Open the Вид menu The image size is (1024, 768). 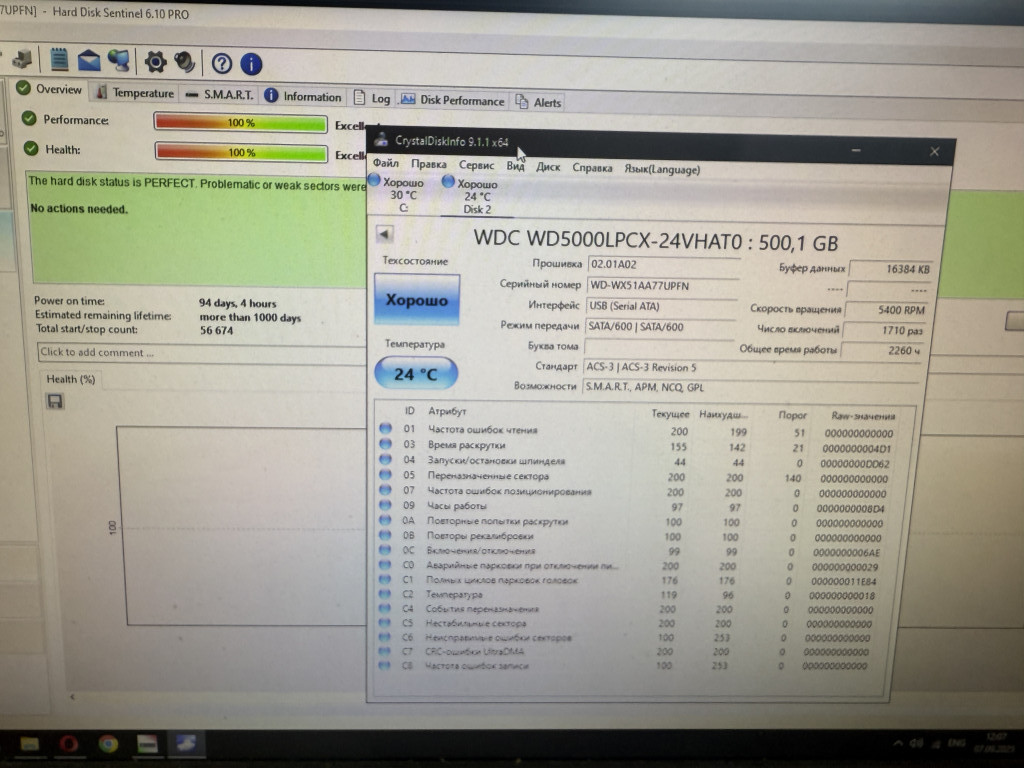tap(515, 166)
